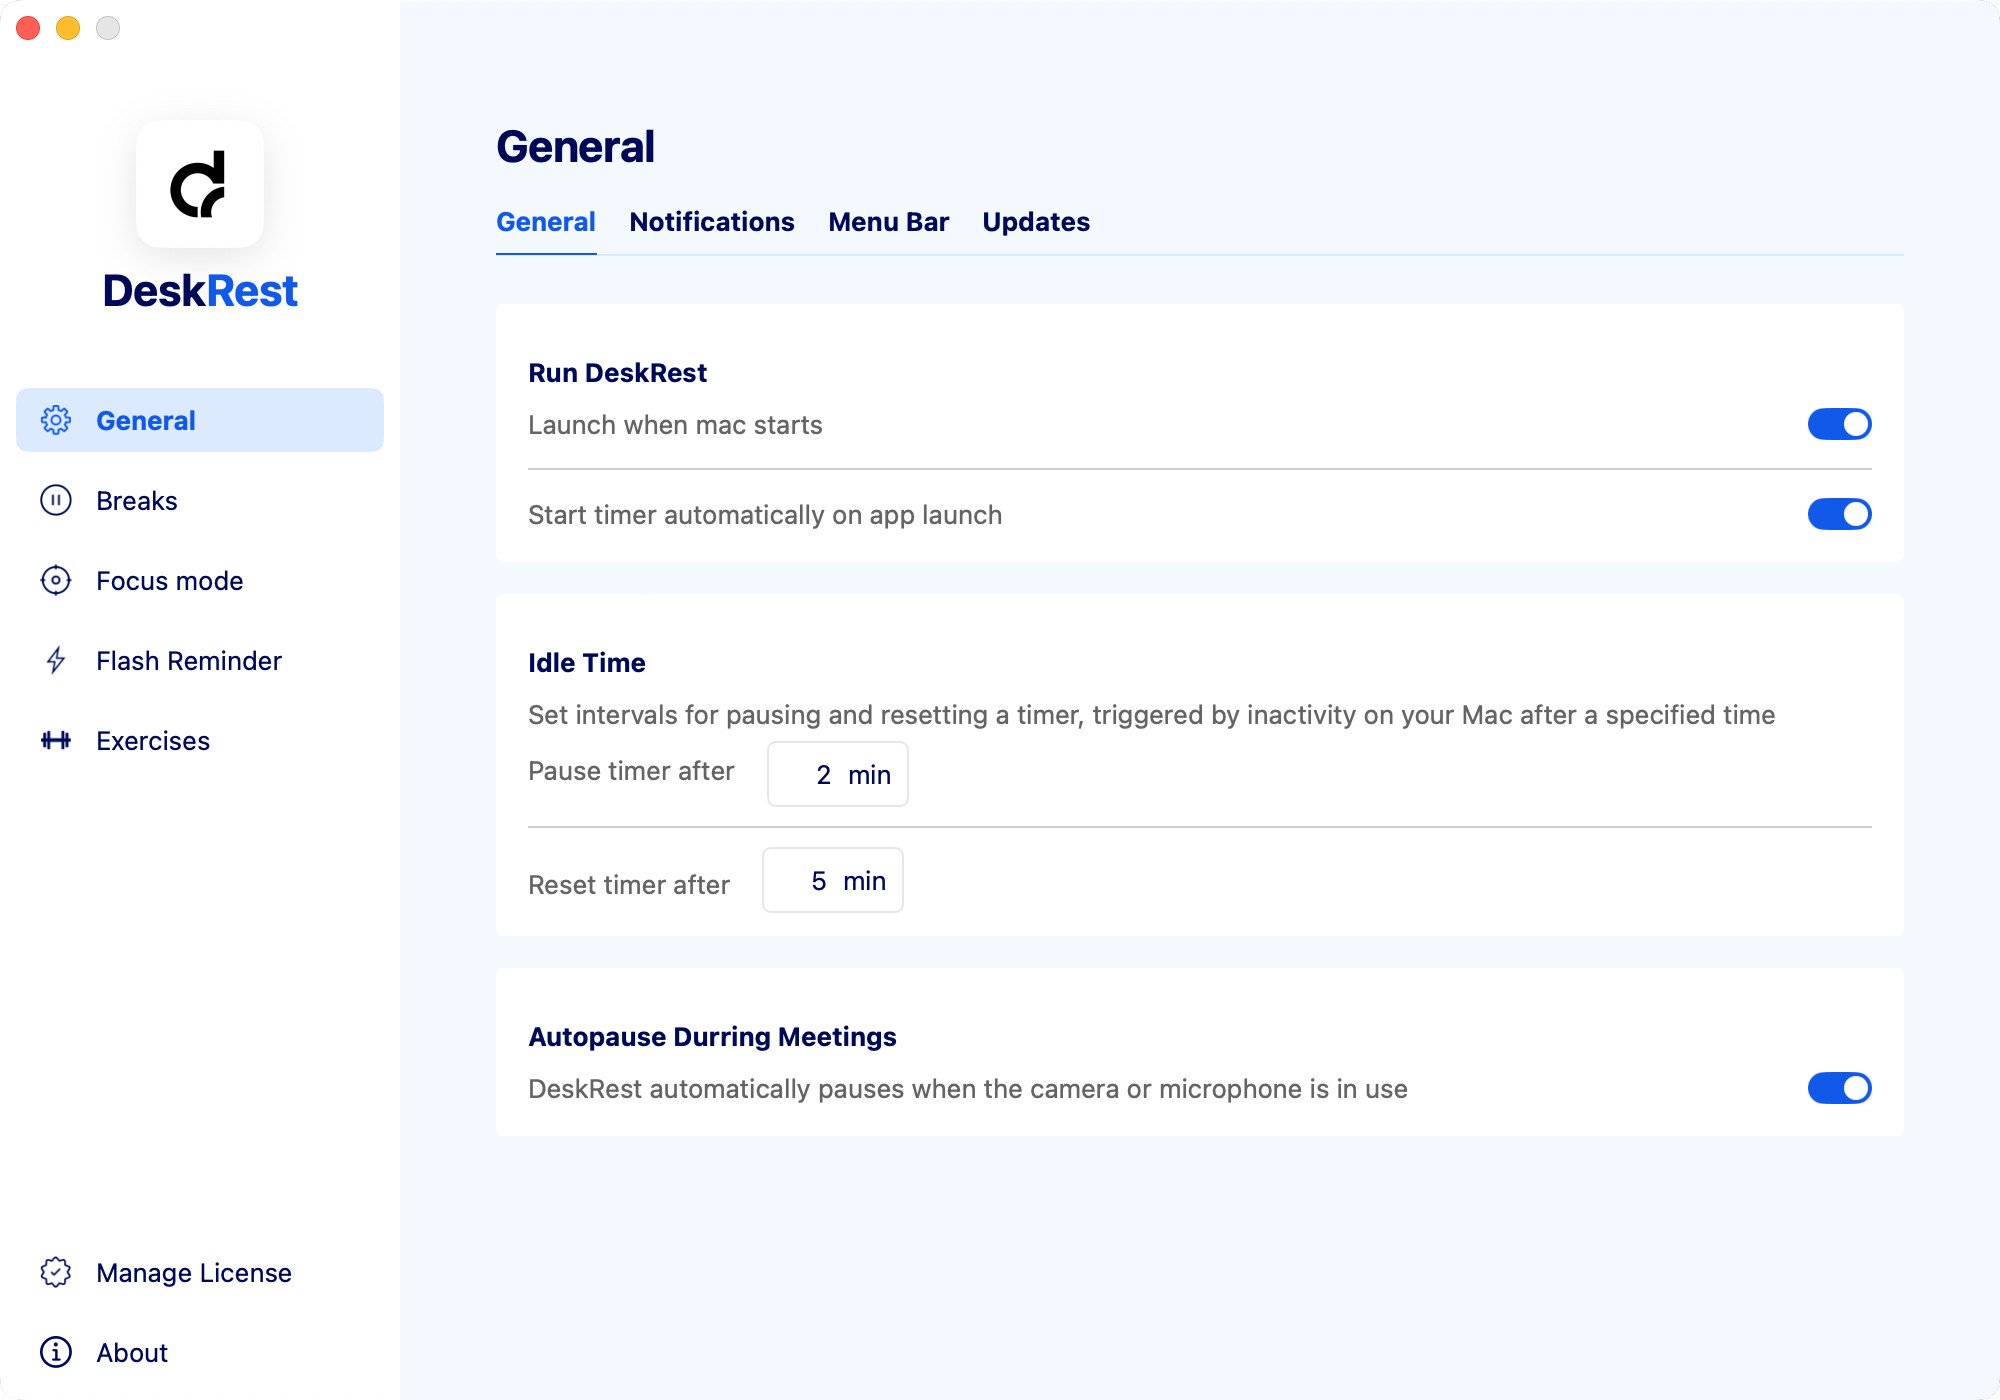Click the DeskRest brand name text

[x=200, y=291]
